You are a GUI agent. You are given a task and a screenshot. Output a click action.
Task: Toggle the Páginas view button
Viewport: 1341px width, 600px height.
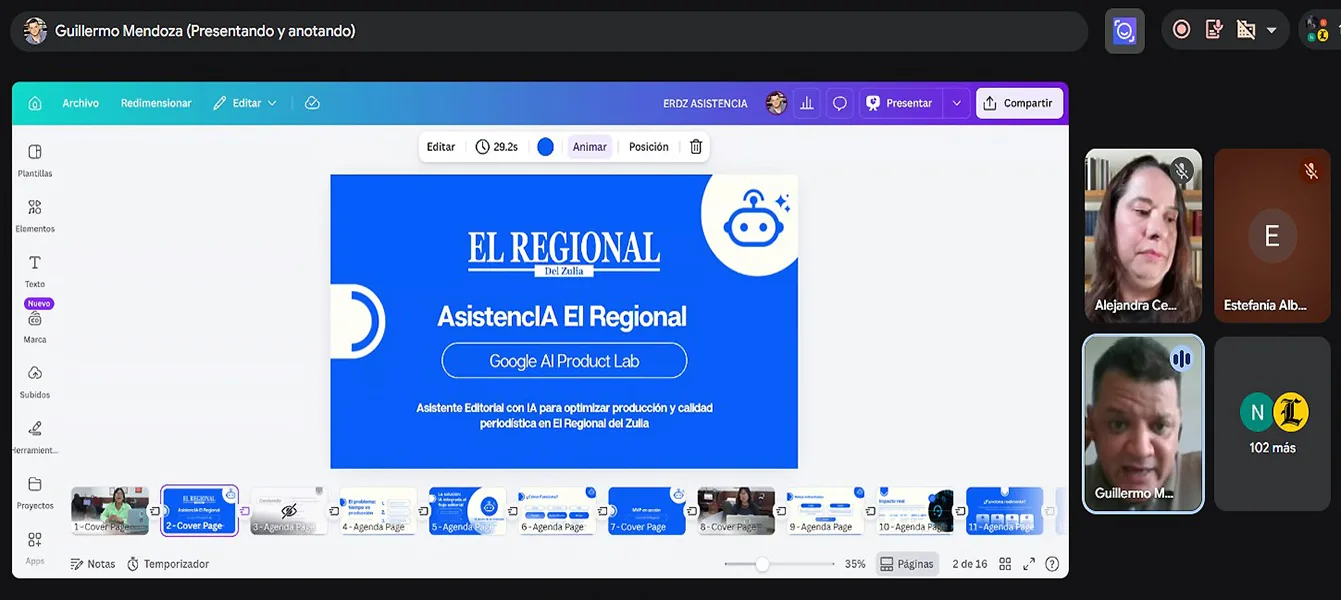pos(907,564)
